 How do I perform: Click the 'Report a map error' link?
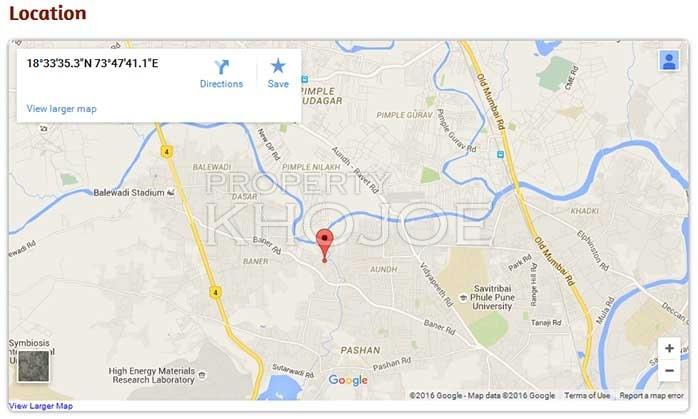[x=651, y=395]
